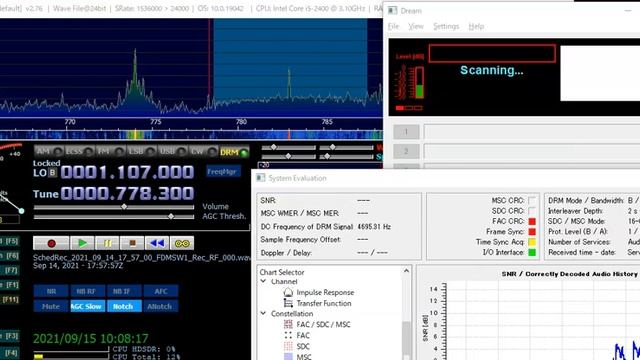The height and width of the screenshot is (360, 640).
Task: Toggle the ANotch auto notch button
Action: coord(160,306)
